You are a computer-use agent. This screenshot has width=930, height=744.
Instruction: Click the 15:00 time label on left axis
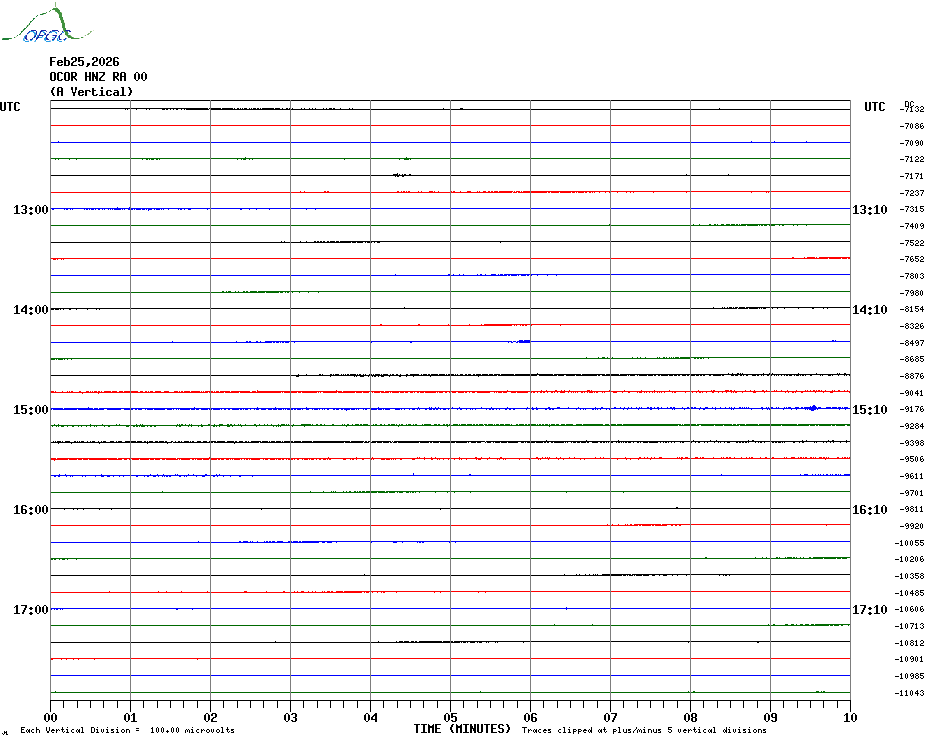click(31, 410)
